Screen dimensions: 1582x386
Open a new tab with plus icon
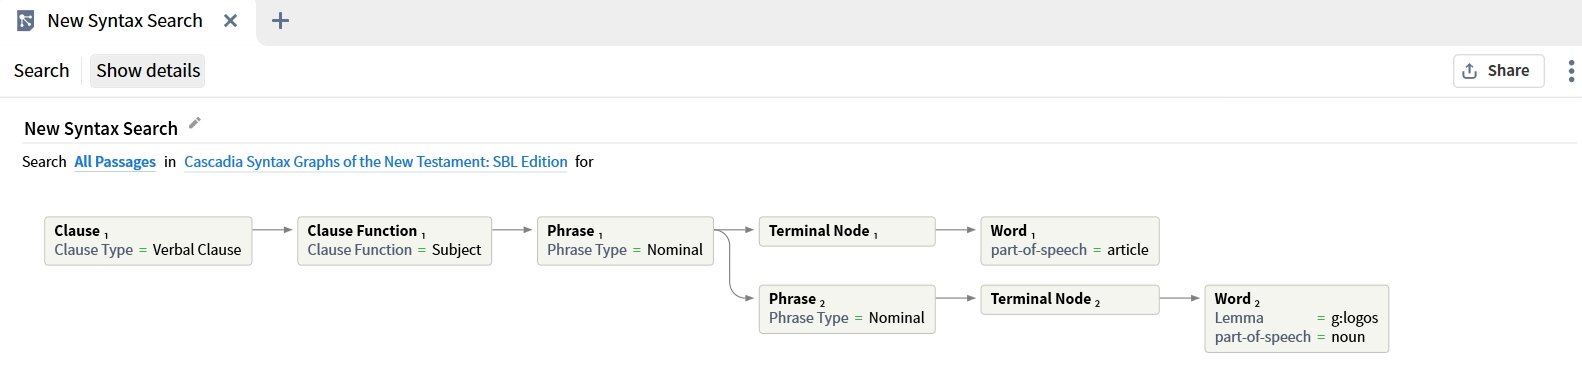pyautogui.click(x=281, y=21)
